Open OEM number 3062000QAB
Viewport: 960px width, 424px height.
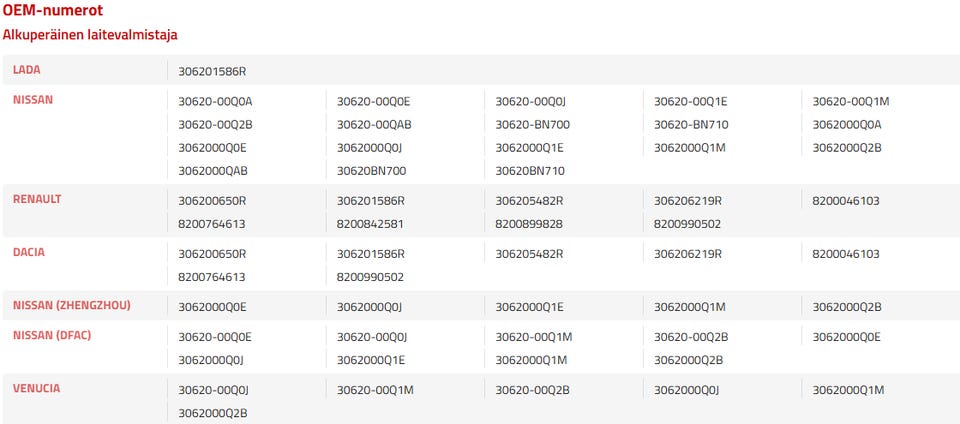[x=213, y=170]
